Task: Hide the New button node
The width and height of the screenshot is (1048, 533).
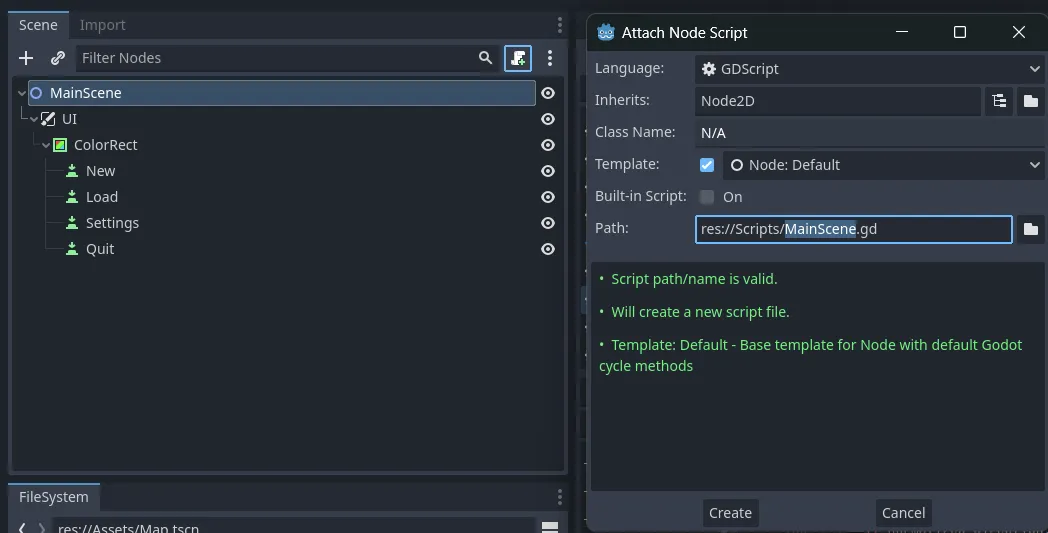Action: (x=548, y=171)
